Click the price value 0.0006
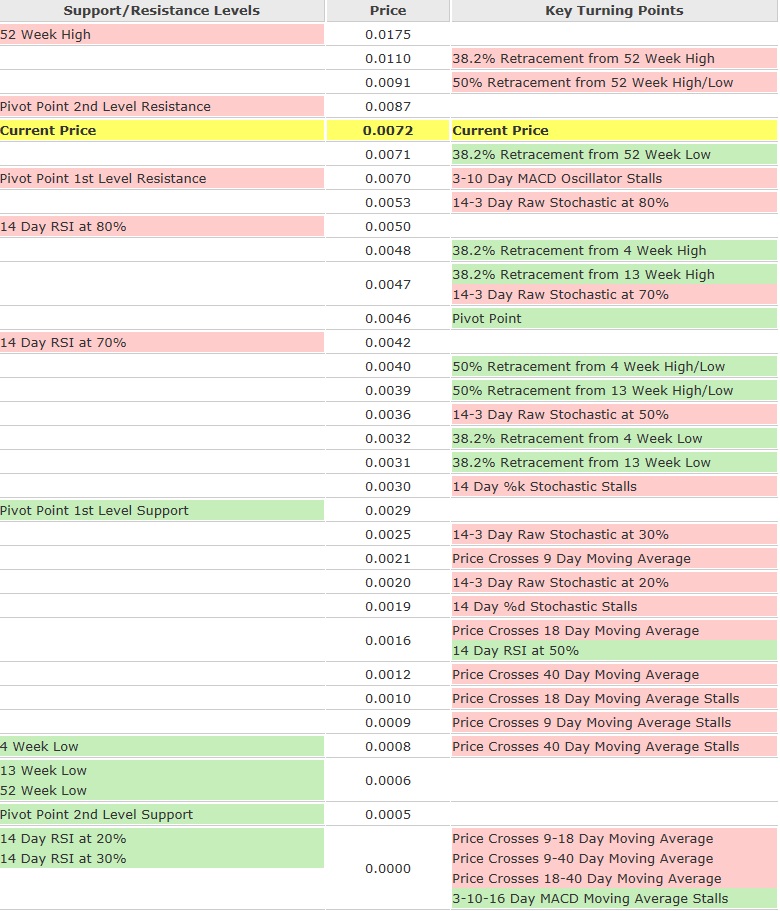This screenshot has width=780, height=911. point(388,781)
